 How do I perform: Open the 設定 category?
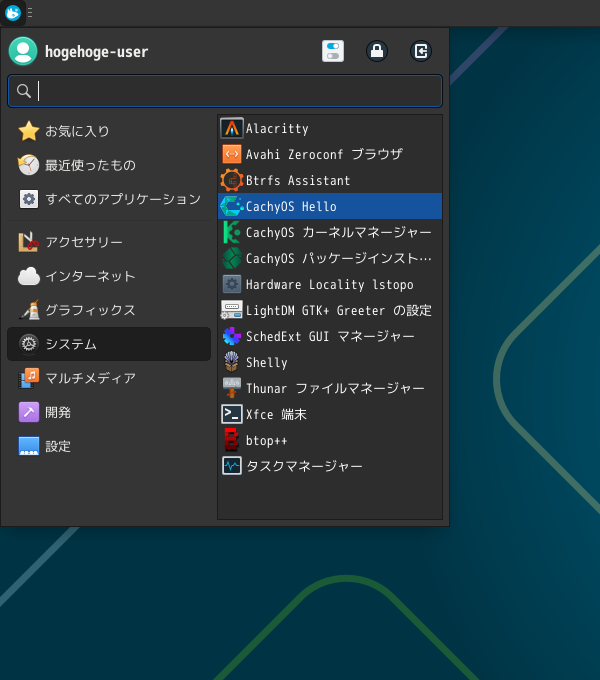tap(109, 446)
